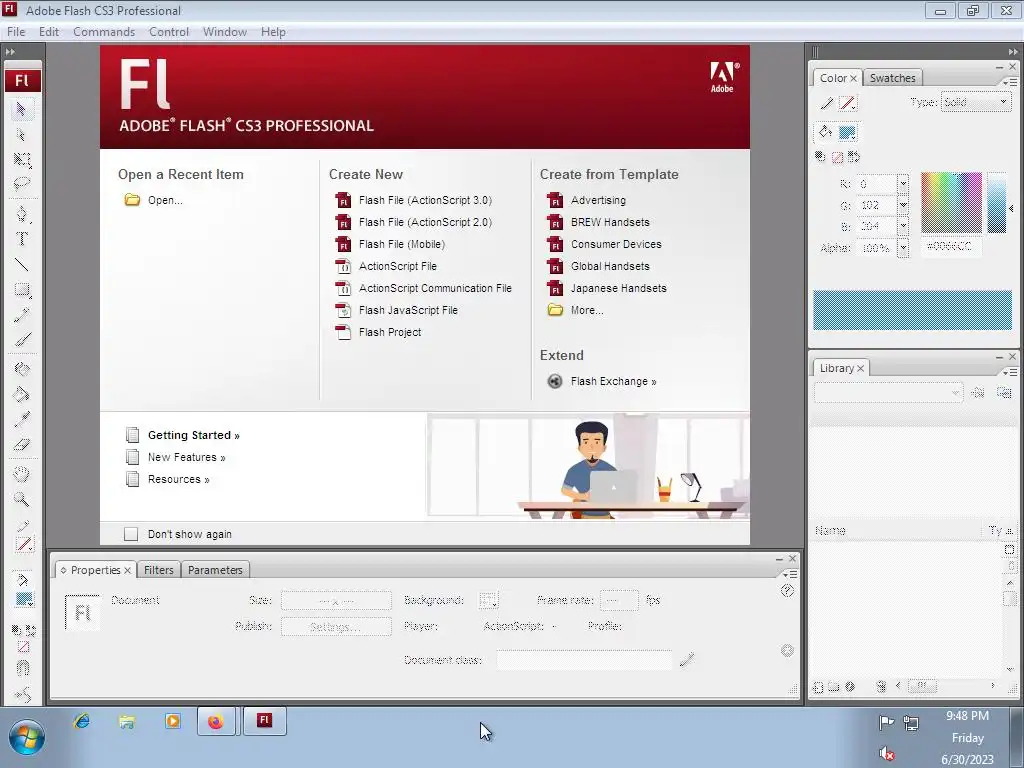Open the B value dropdown arrow

coord(903,226)
